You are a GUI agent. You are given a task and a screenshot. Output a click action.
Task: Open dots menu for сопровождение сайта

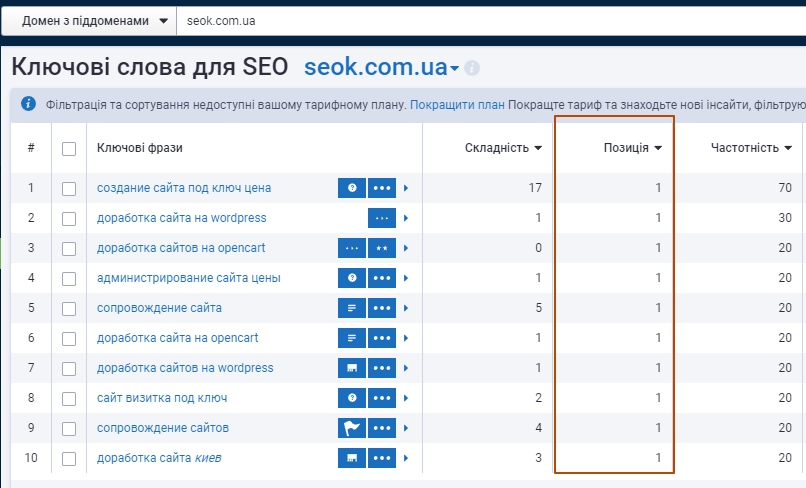(x=382, y=308)
